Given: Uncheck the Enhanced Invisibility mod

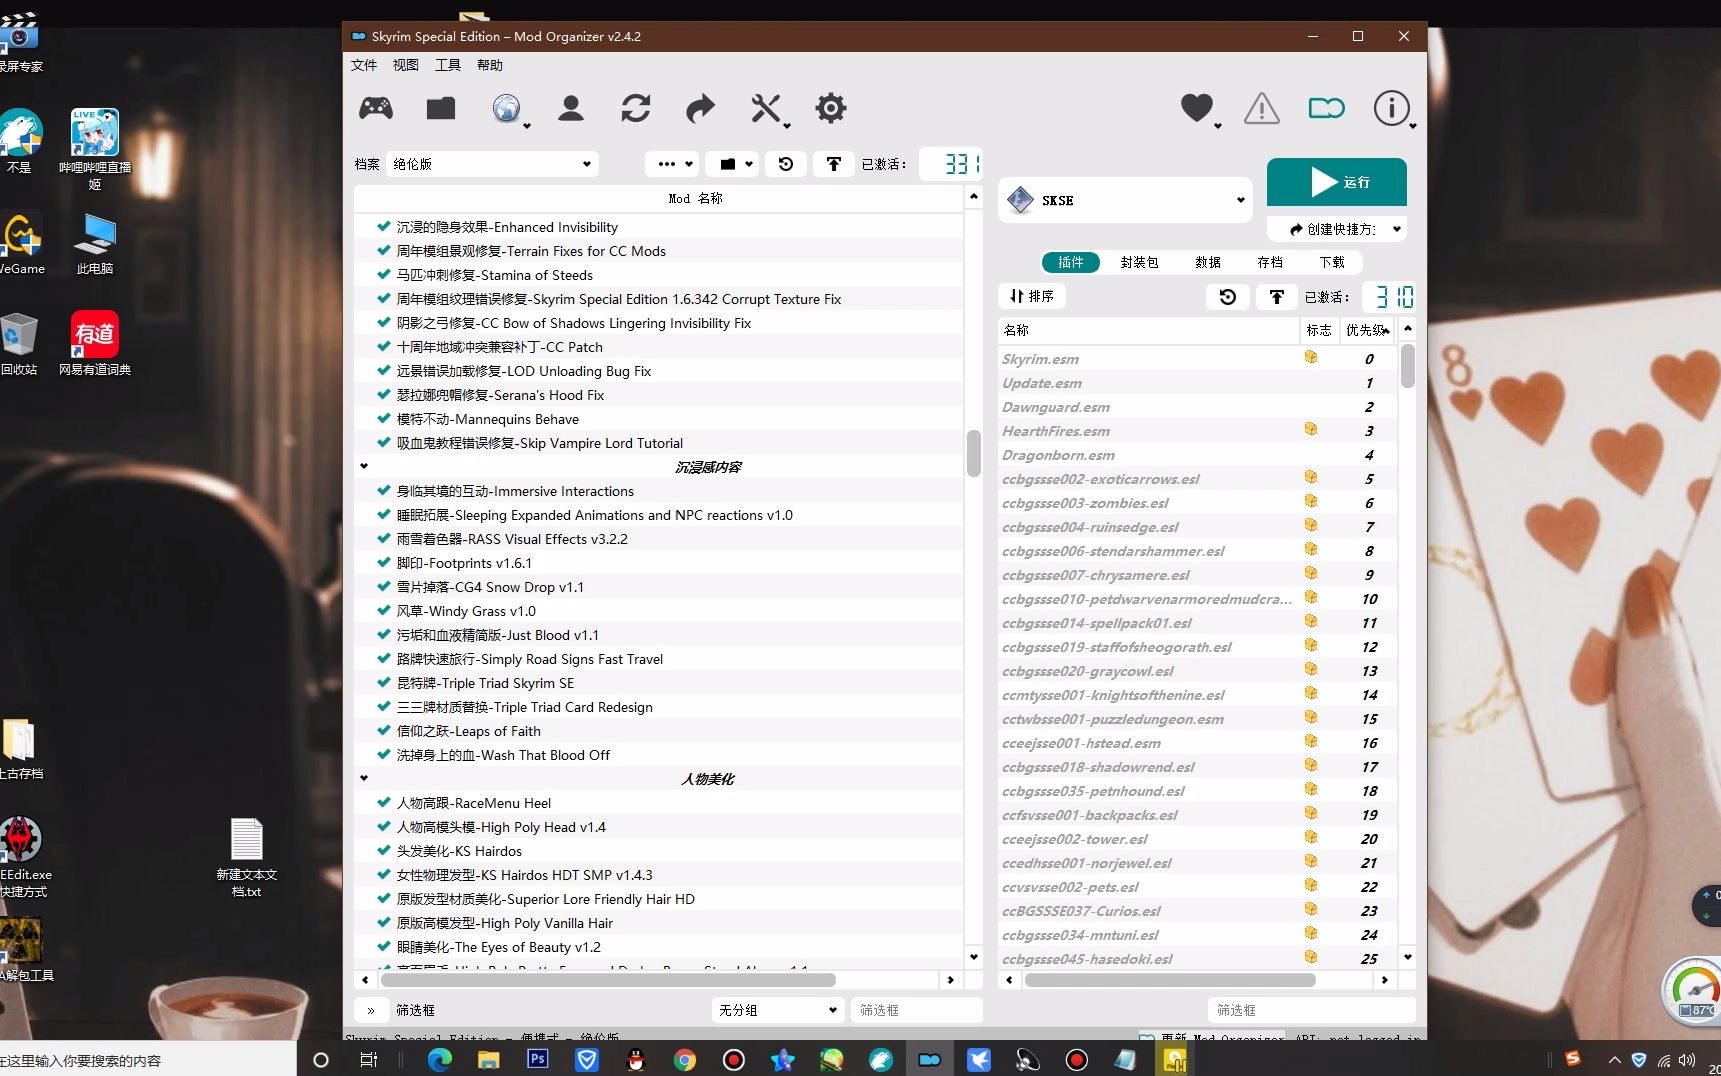Looking at the screenshot, I should (x=383, y=227).
